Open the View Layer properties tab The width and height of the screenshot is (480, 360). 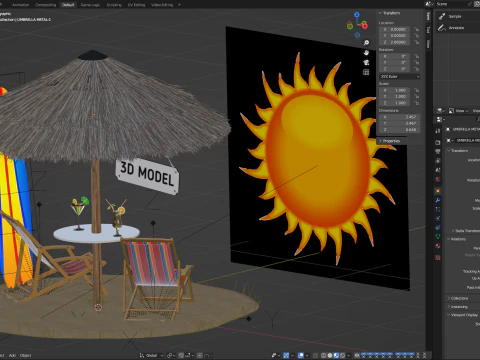tap(438, 161)
